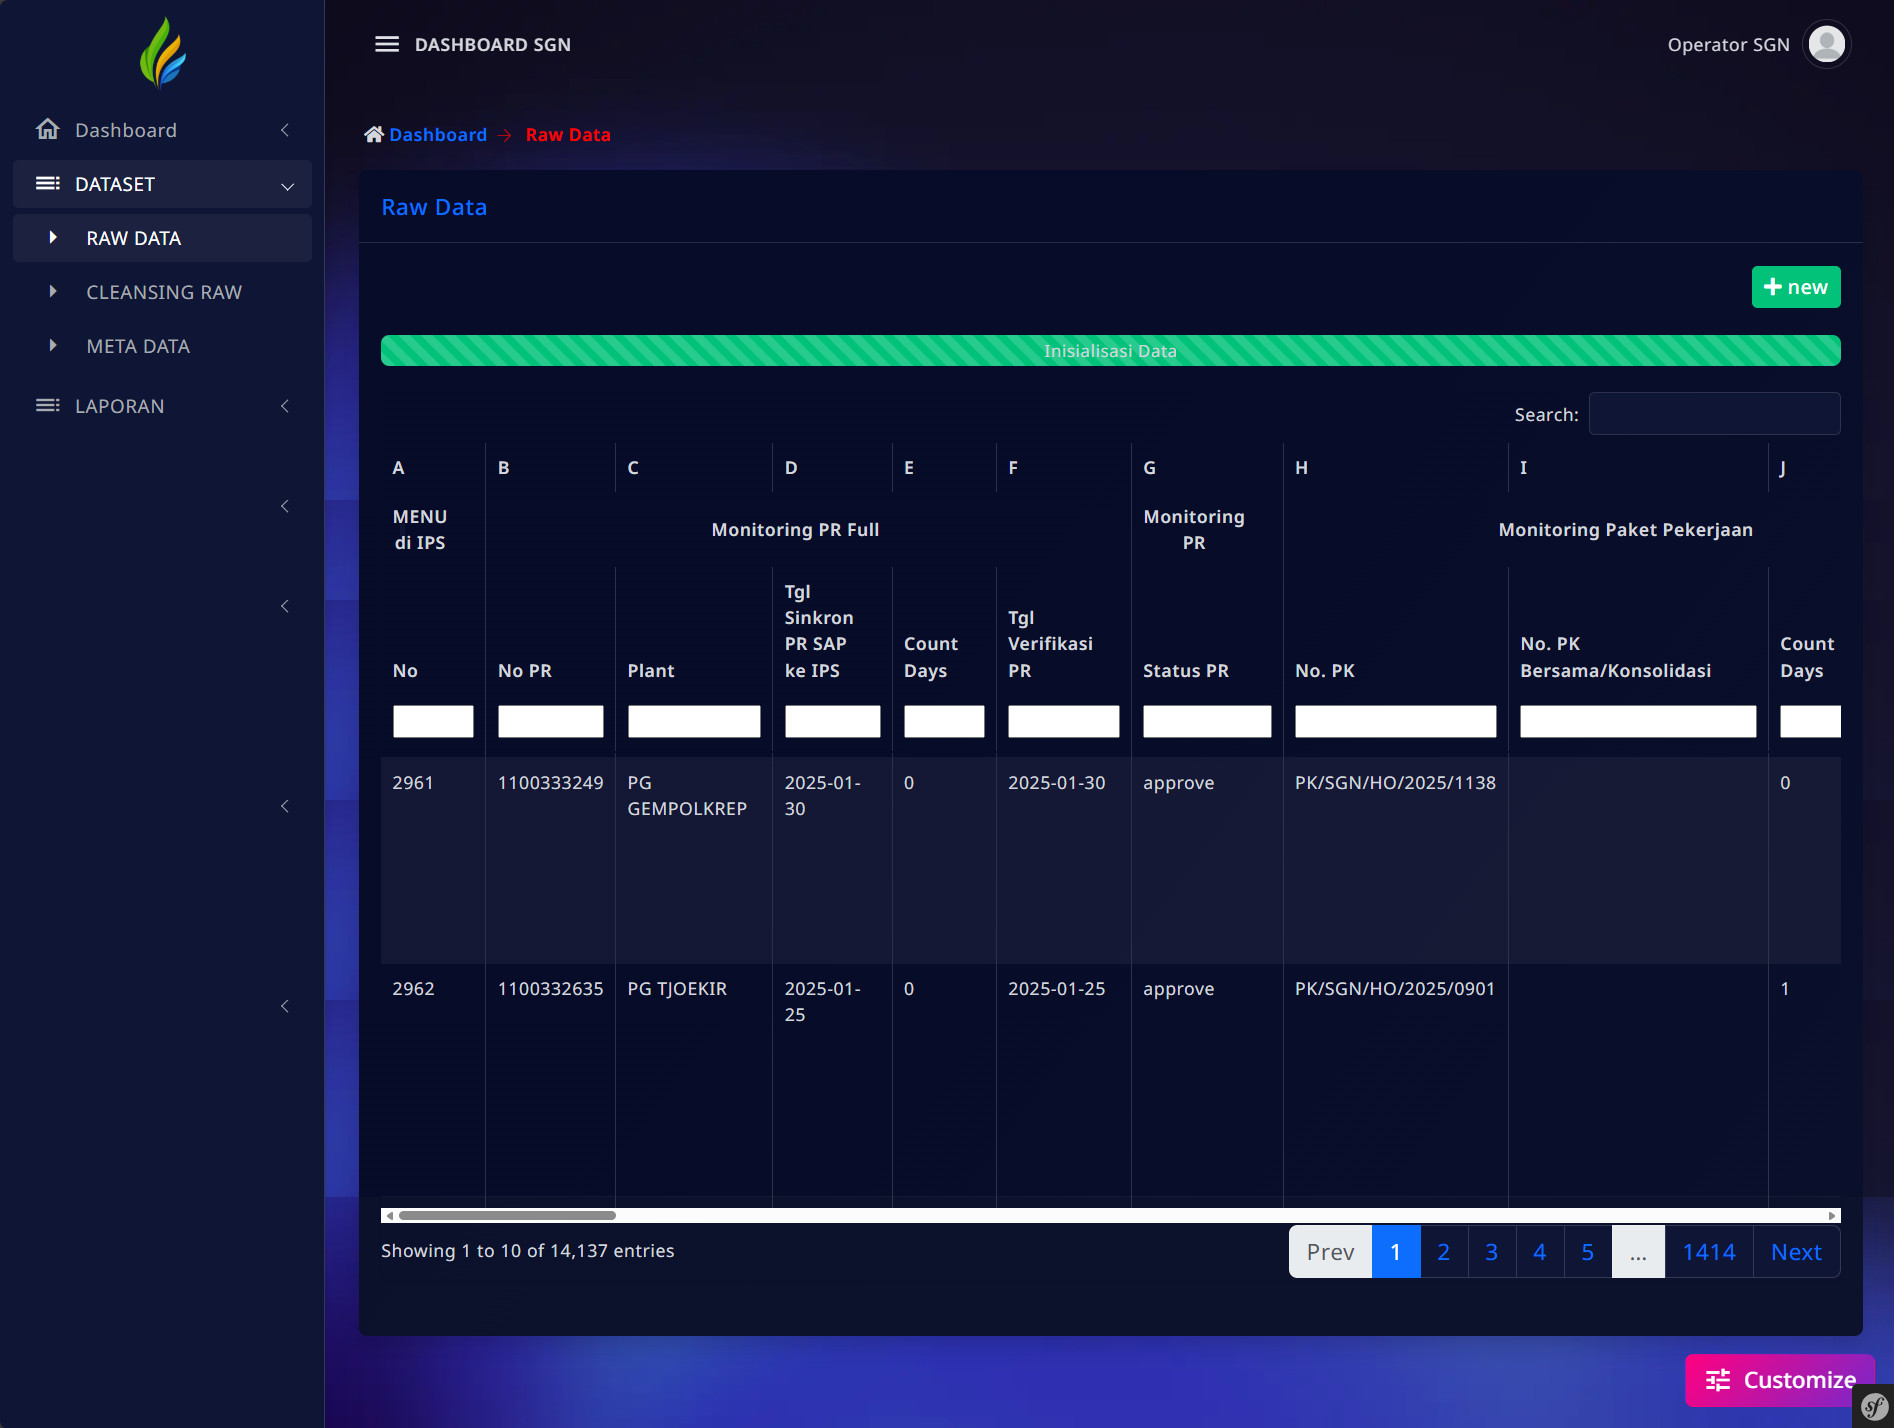
Task: Sort by No. PK column header
Action: 1325,670
